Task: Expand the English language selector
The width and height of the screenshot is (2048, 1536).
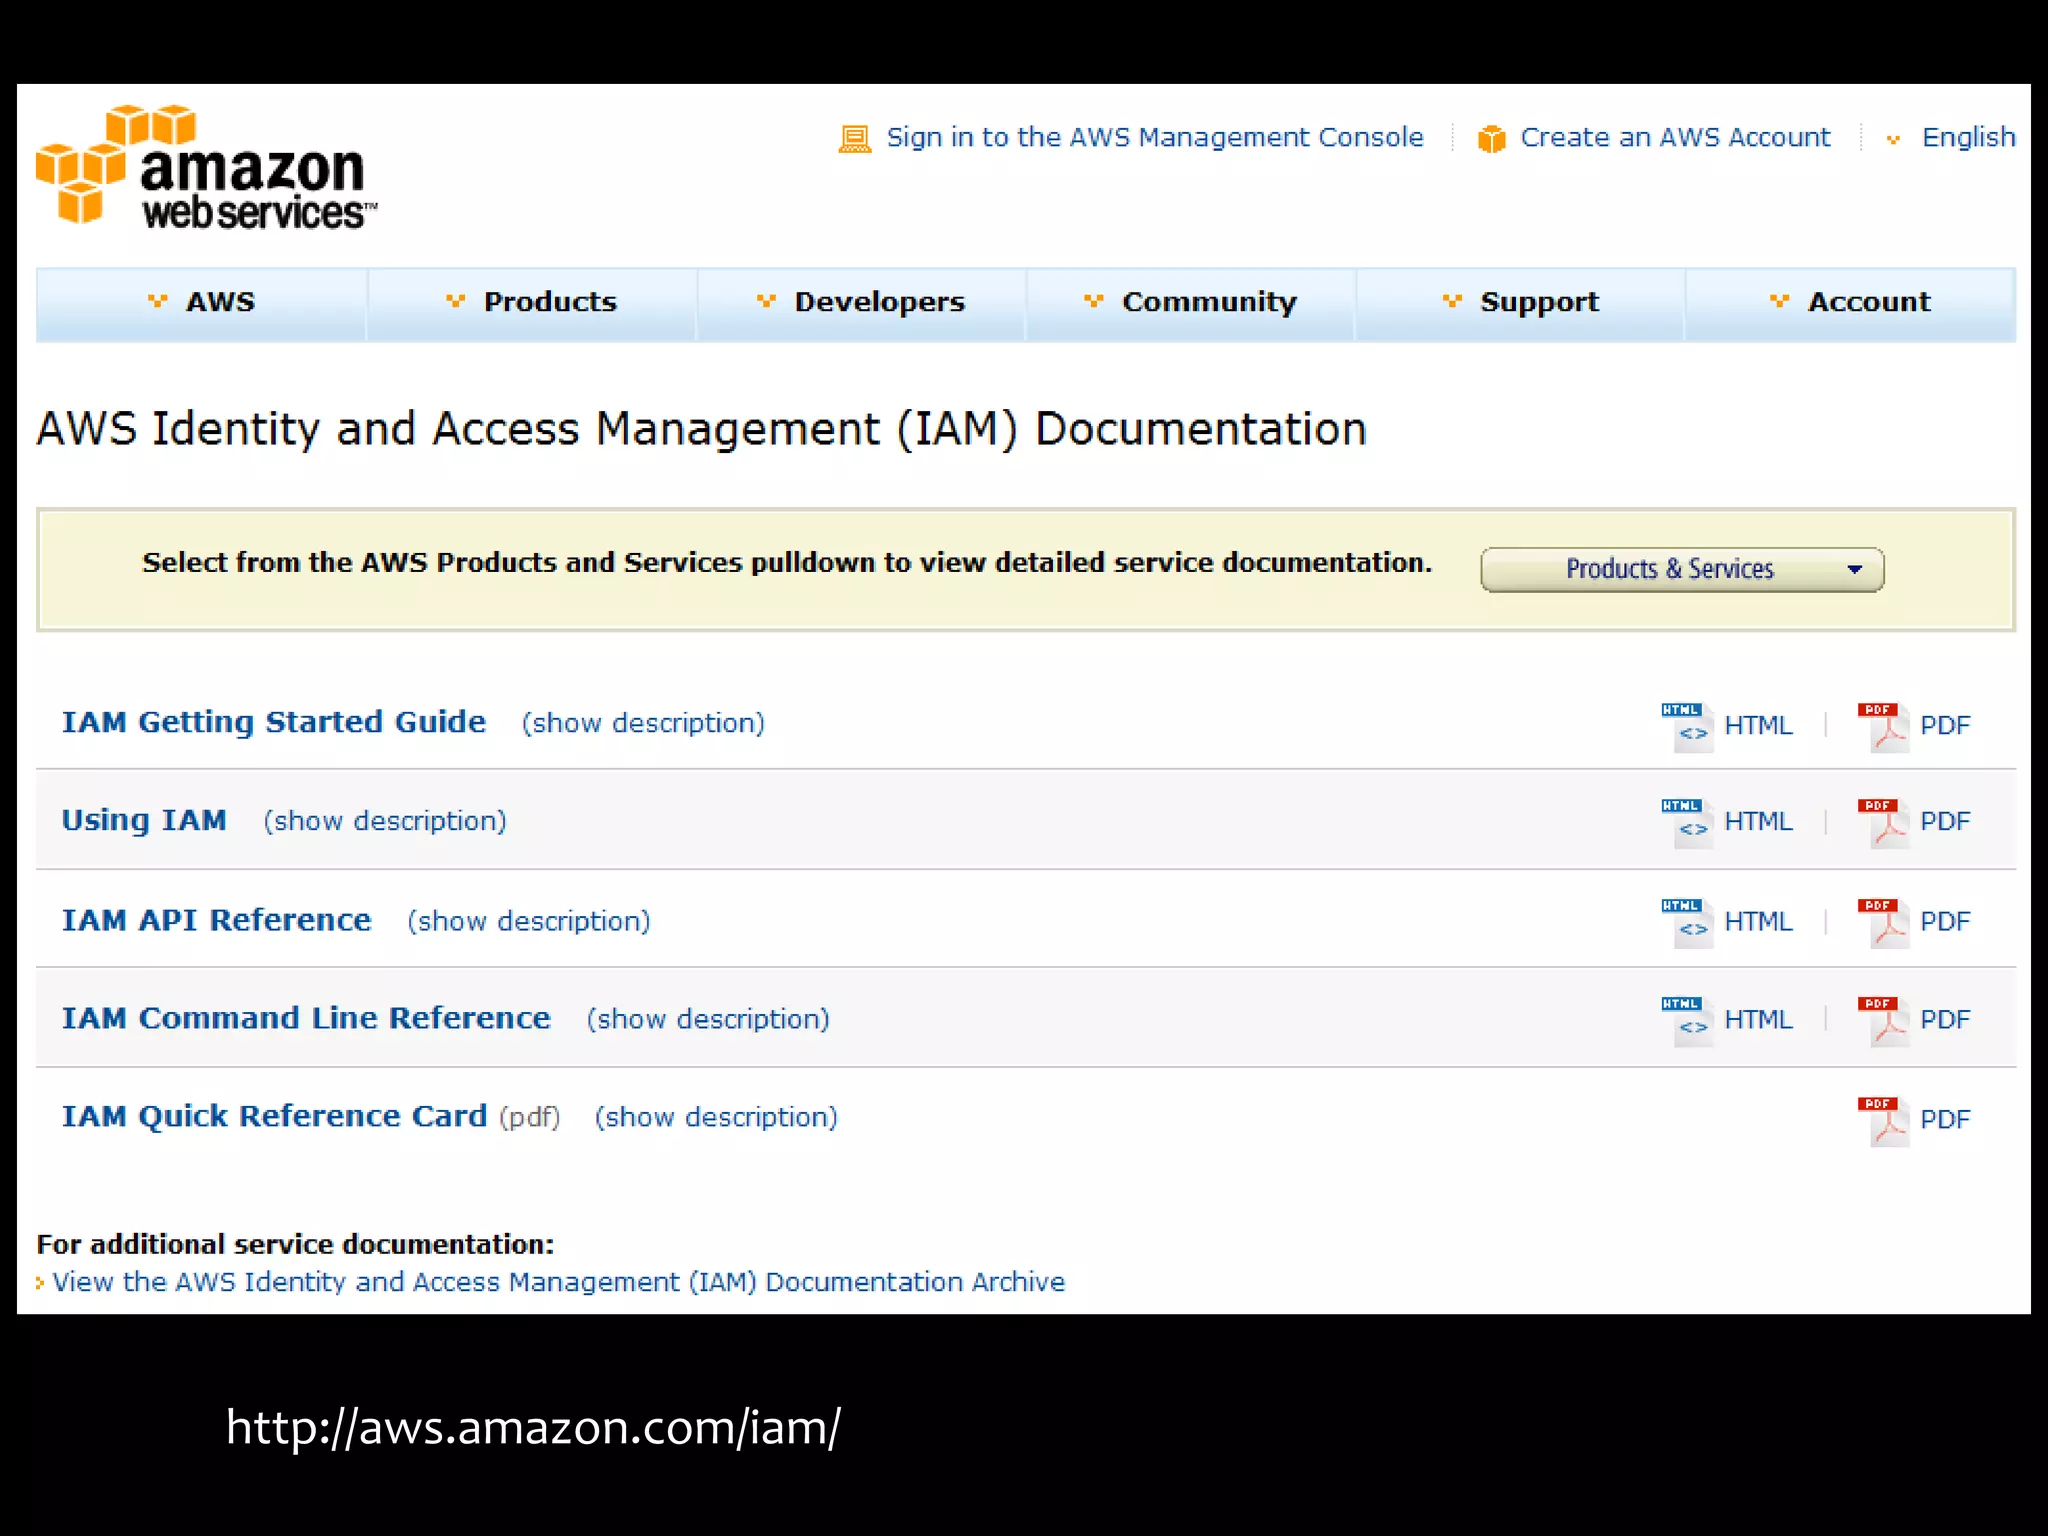Action: pos(1967,137)
